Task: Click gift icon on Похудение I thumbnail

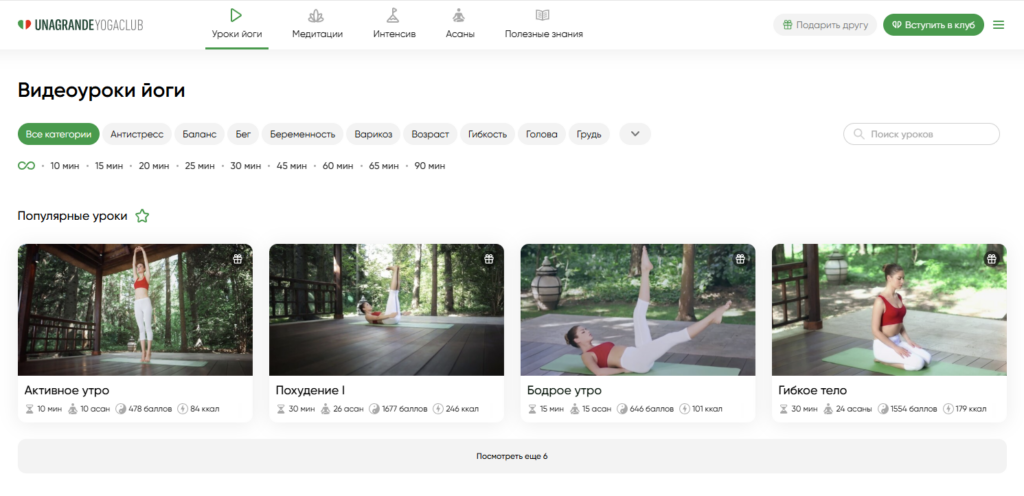Action: (x=489, y=259)
